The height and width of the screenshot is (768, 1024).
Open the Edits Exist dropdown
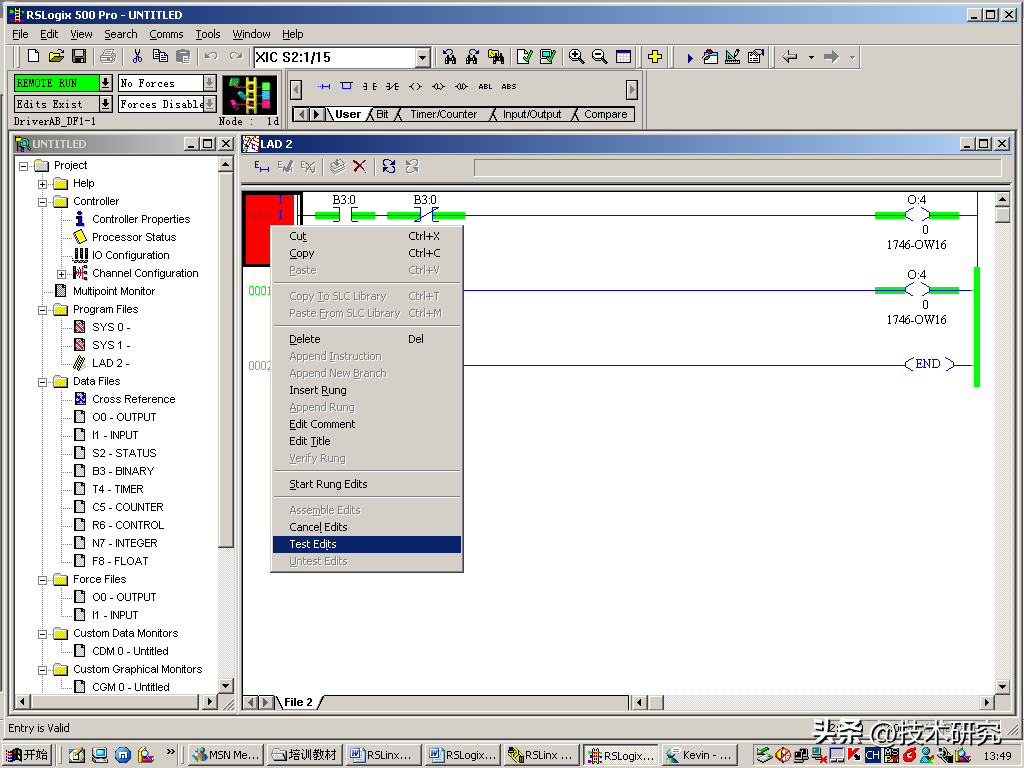tap(105, 104)
